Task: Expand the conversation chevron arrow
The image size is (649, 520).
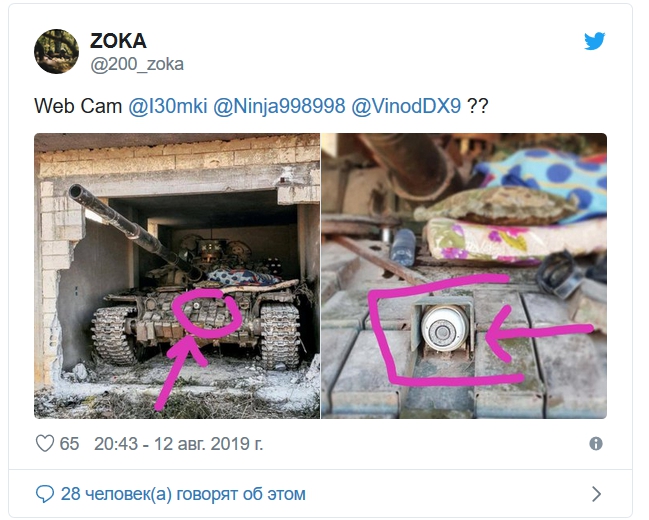Action: pyautogui.click(x=596, y=494)
